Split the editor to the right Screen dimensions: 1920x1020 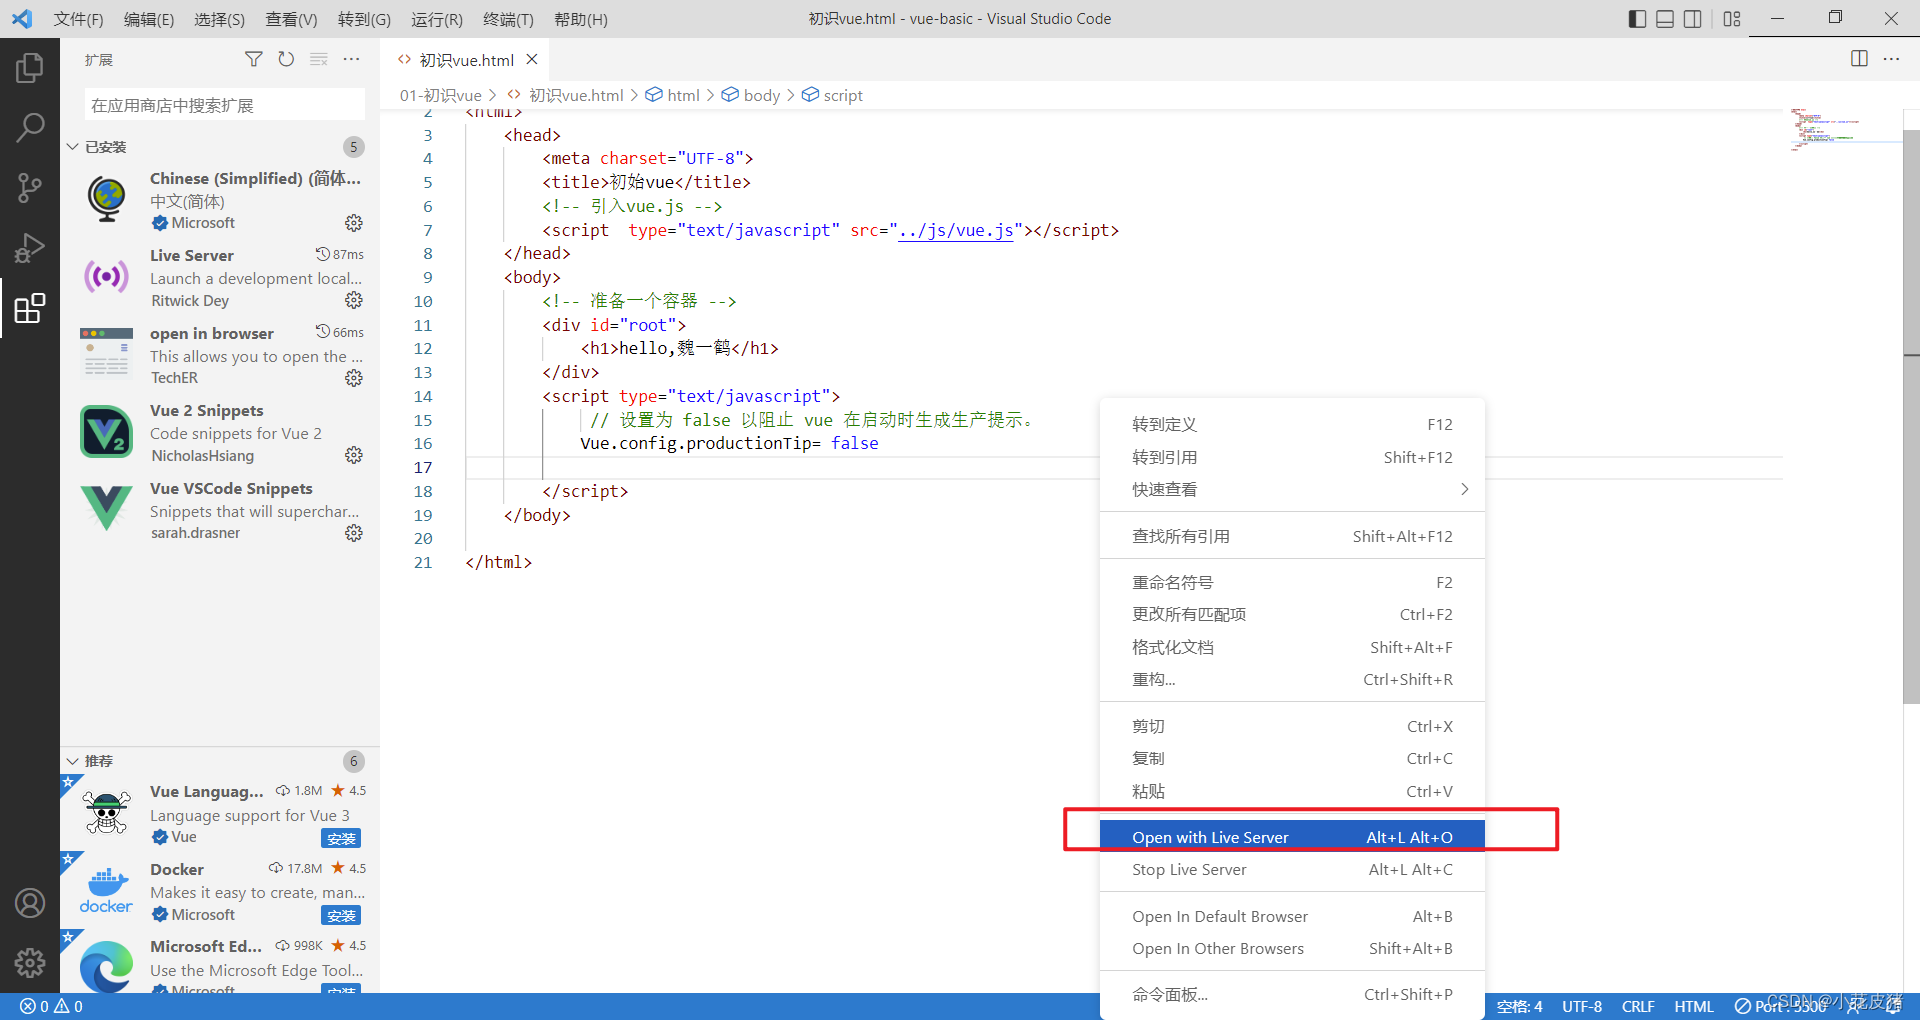[x=1859, y=59]
